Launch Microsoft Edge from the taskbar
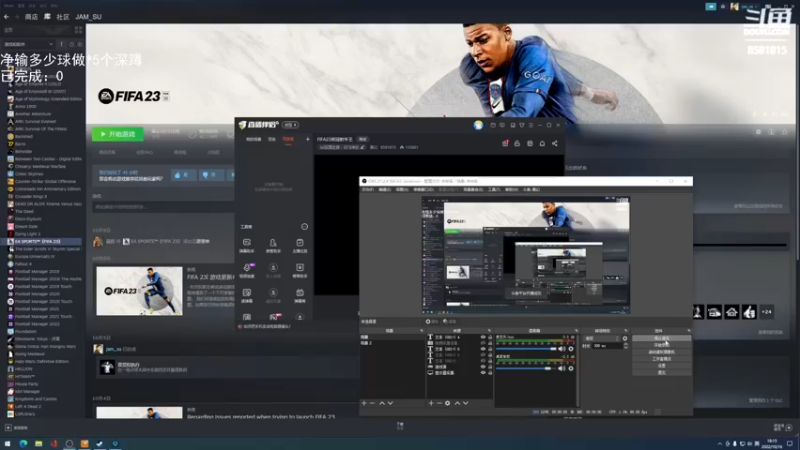800x450 pixels. pos(23,444)
